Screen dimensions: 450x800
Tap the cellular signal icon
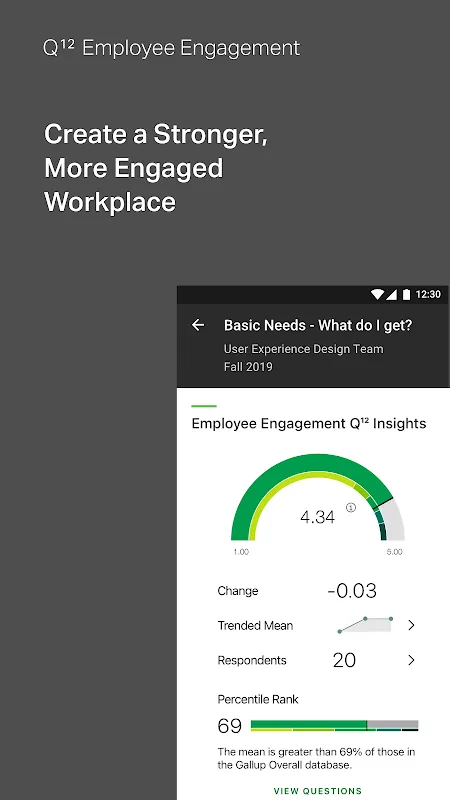tap(391, 294)
